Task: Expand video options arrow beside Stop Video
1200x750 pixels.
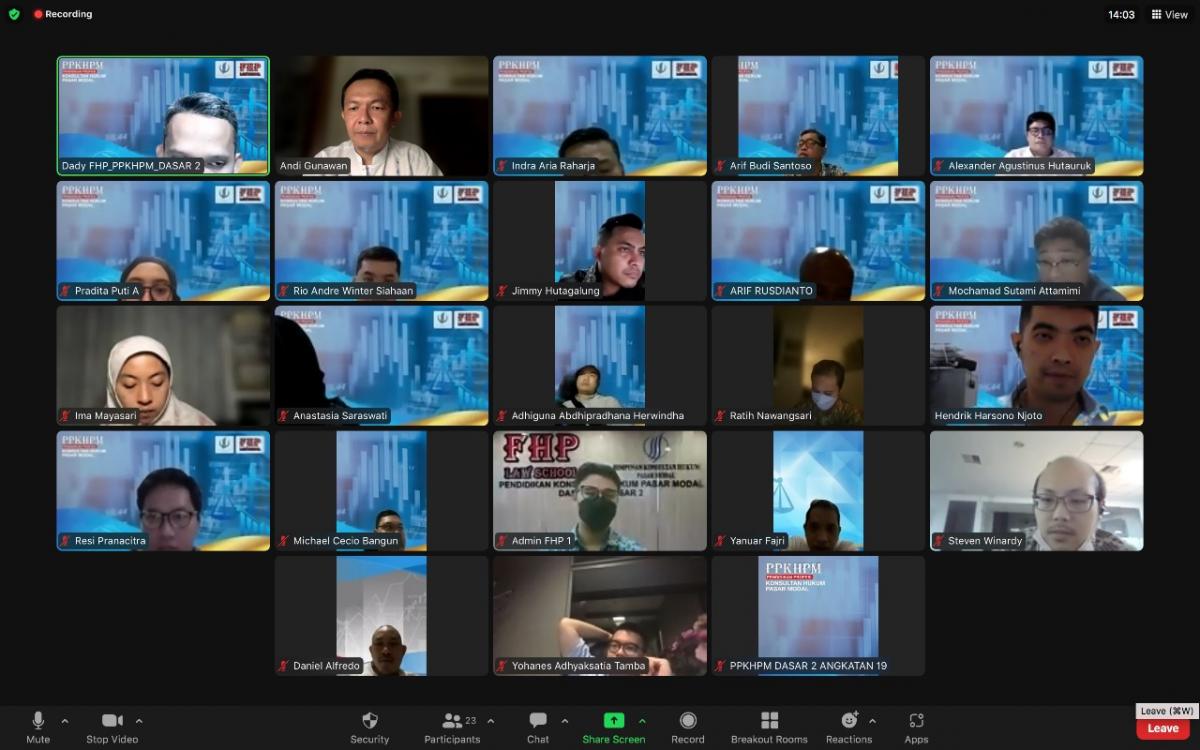Action: pyautogui.click(x=139, y=721)
